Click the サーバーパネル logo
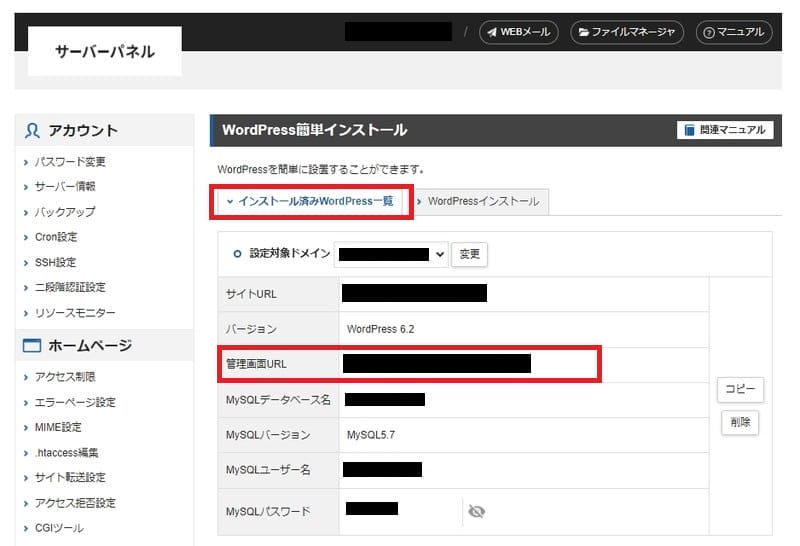 pos(105,52)
